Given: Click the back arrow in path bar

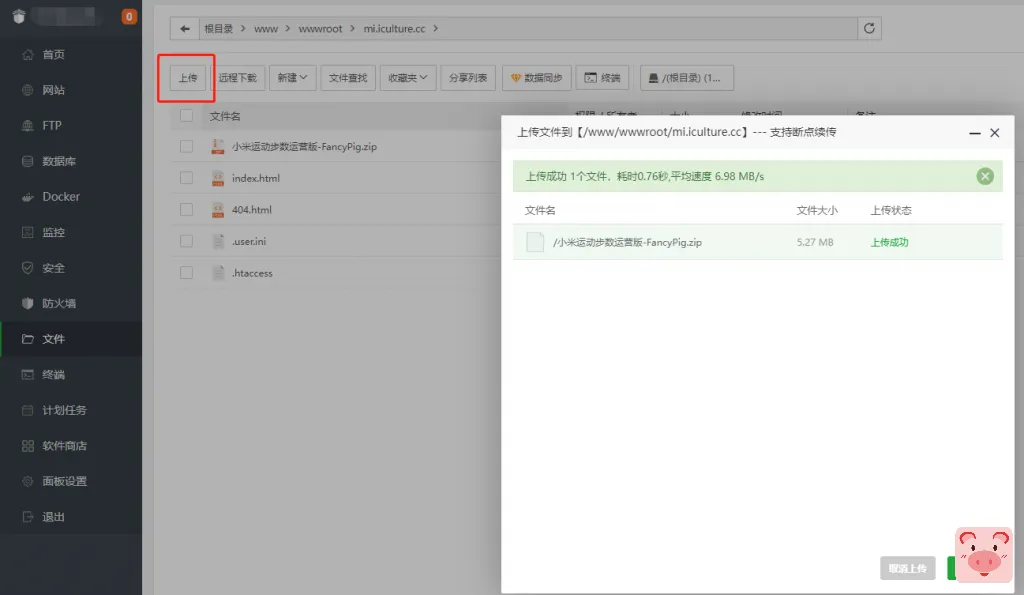Looking at the screenshot, I should pos(185,29).
